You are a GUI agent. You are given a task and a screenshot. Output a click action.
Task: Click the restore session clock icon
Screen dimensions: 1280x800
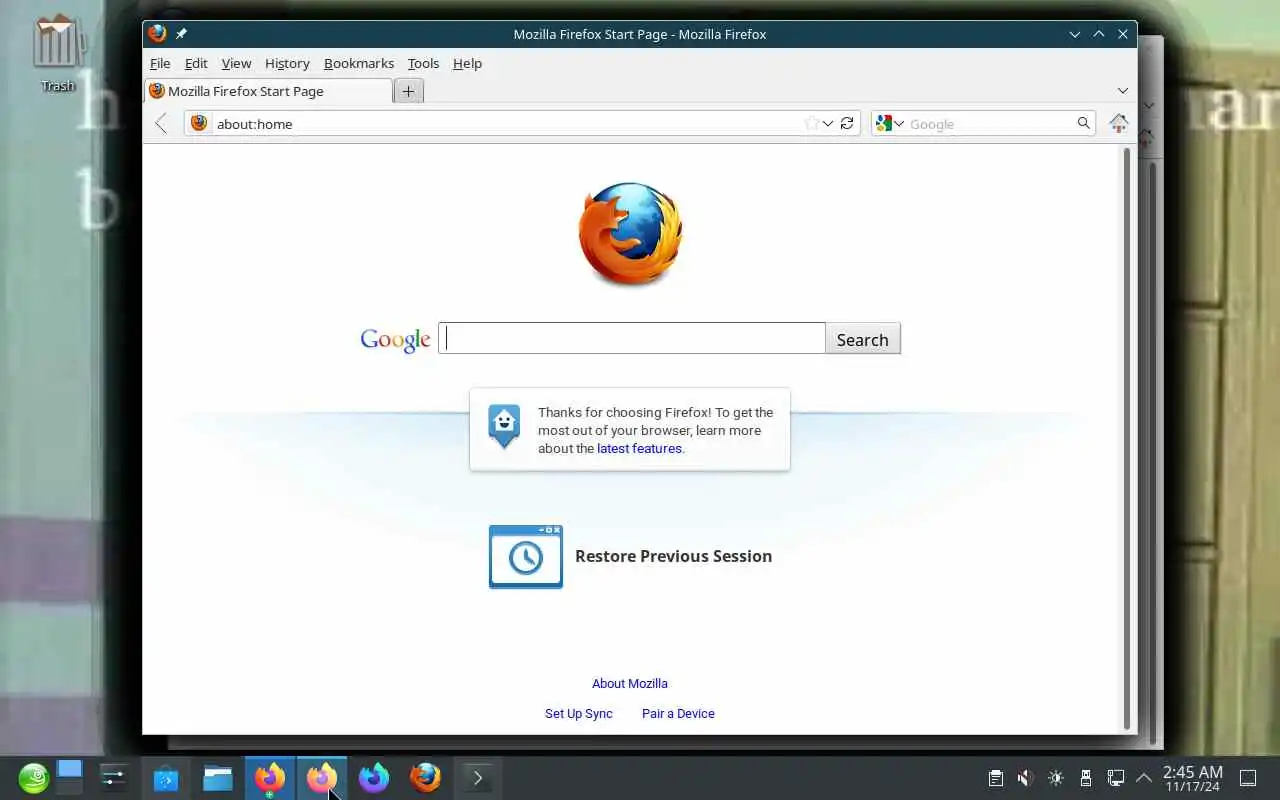pyautogui.click(x=526, y=557)
